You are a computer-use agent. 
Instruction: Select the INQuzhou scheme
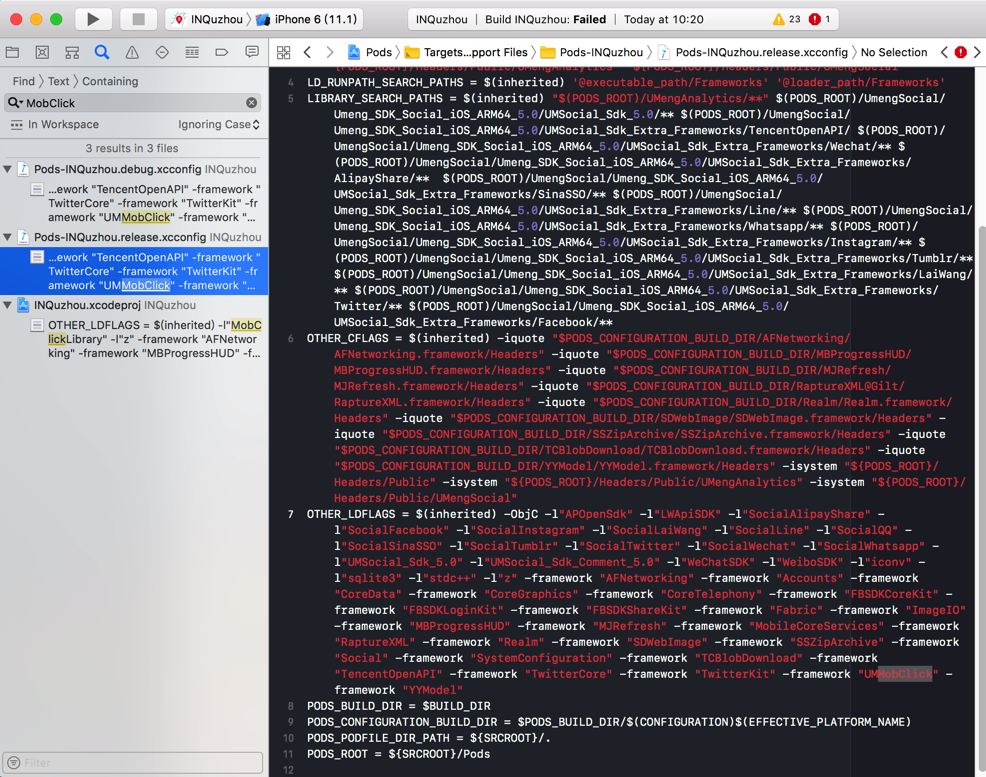(208, 19)
